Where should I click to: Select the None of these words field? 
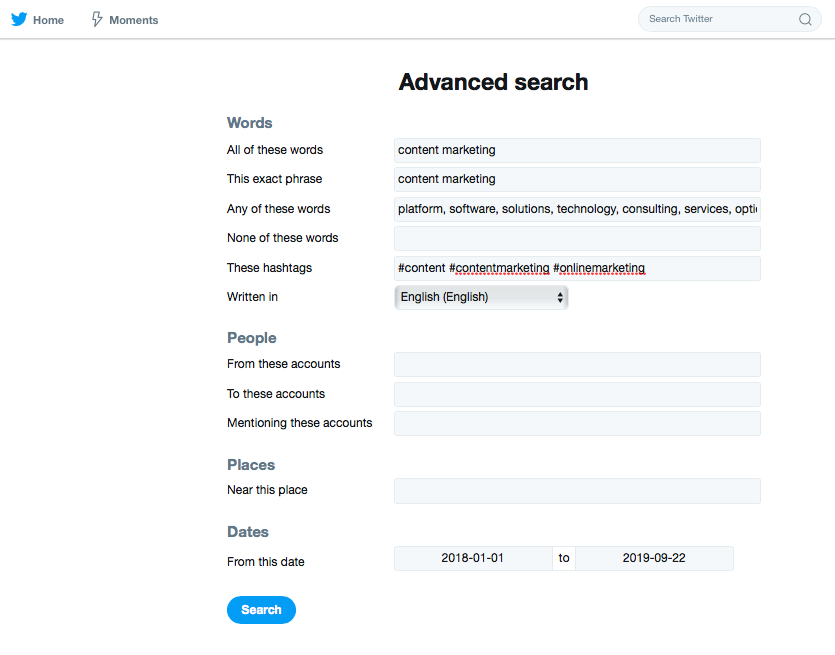coord(577,238)
